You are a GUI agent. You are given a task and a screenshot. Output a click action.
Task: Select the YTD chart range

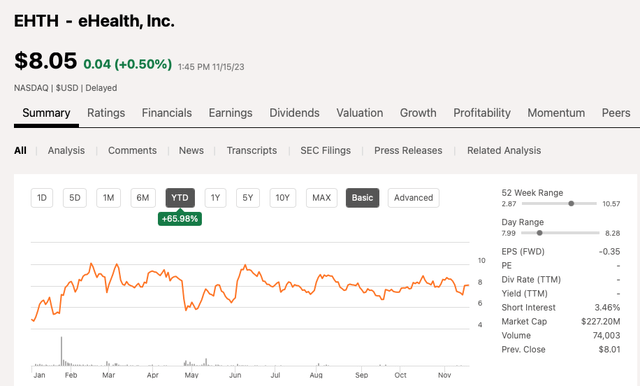click(x=180, y=198)
